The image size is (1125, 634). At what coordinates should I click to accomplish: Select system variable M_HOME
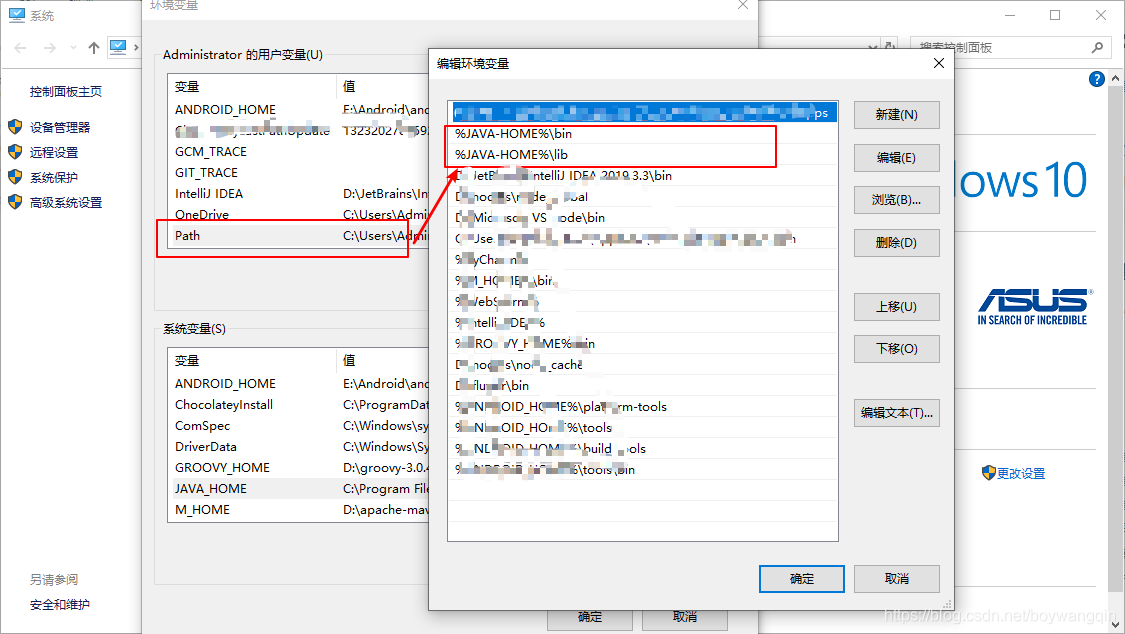[x=298, y=509]
